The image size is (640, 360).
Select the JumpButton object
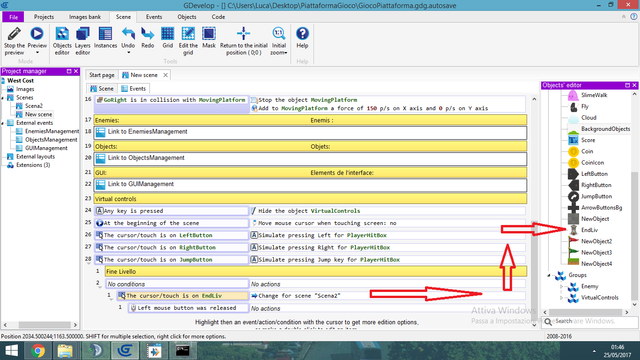[x=596, y=196]
